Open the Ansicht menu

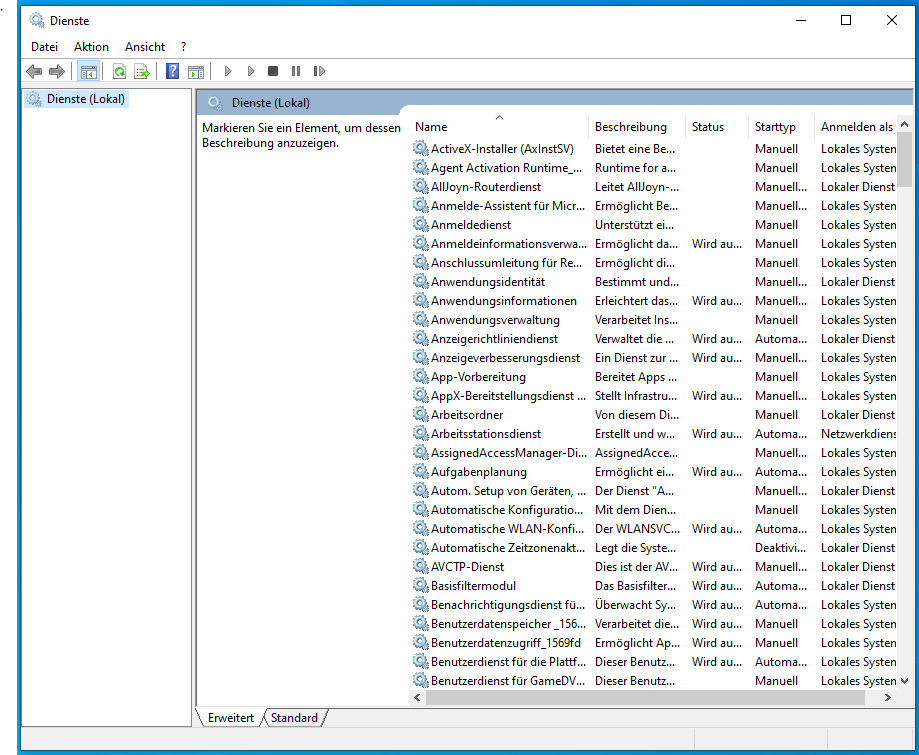point(145,47)
